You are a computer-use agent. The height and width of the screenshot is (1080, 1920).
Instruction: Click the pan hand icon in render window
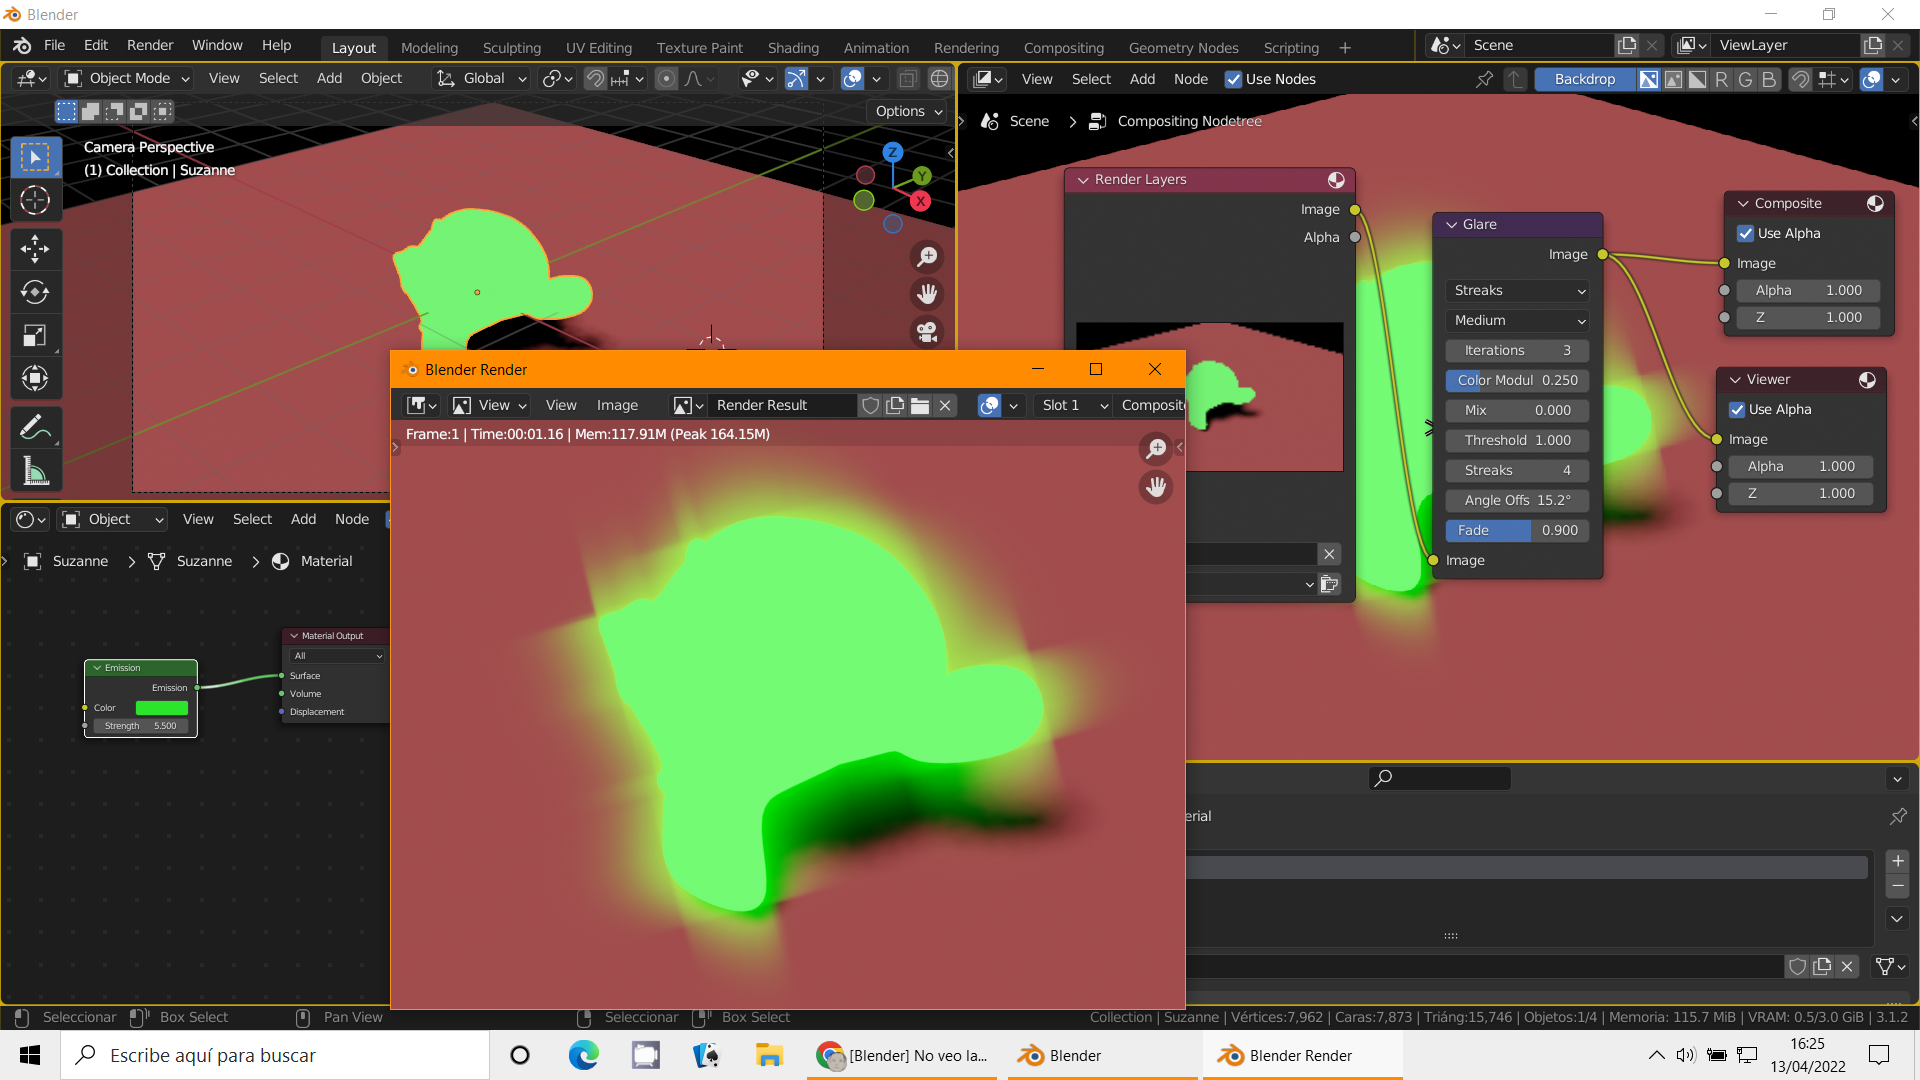(x=1156, y=487)
